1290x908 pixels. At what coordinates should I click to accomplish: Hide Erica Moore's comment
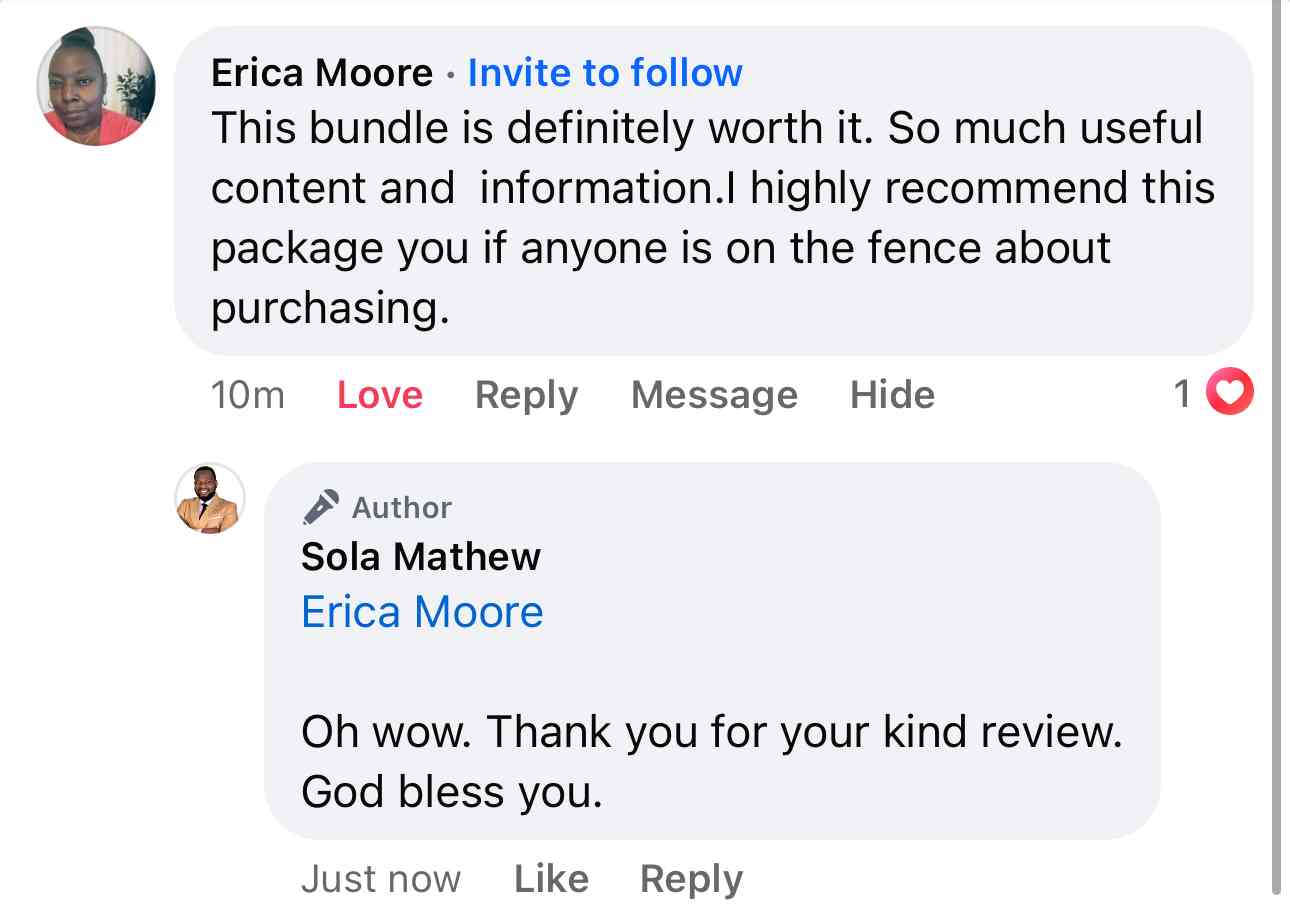pyautogui.click(x=892, y=394)
